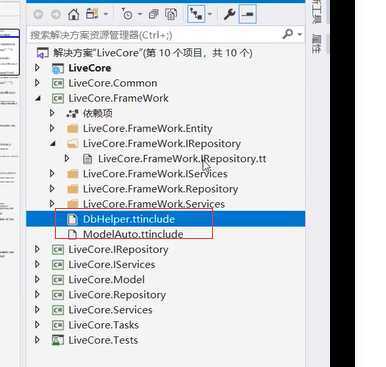Viewport: 386px width, 367px height.
Task: Select the LiveCore.FrameWork project name
Action: tap(118, 98)
